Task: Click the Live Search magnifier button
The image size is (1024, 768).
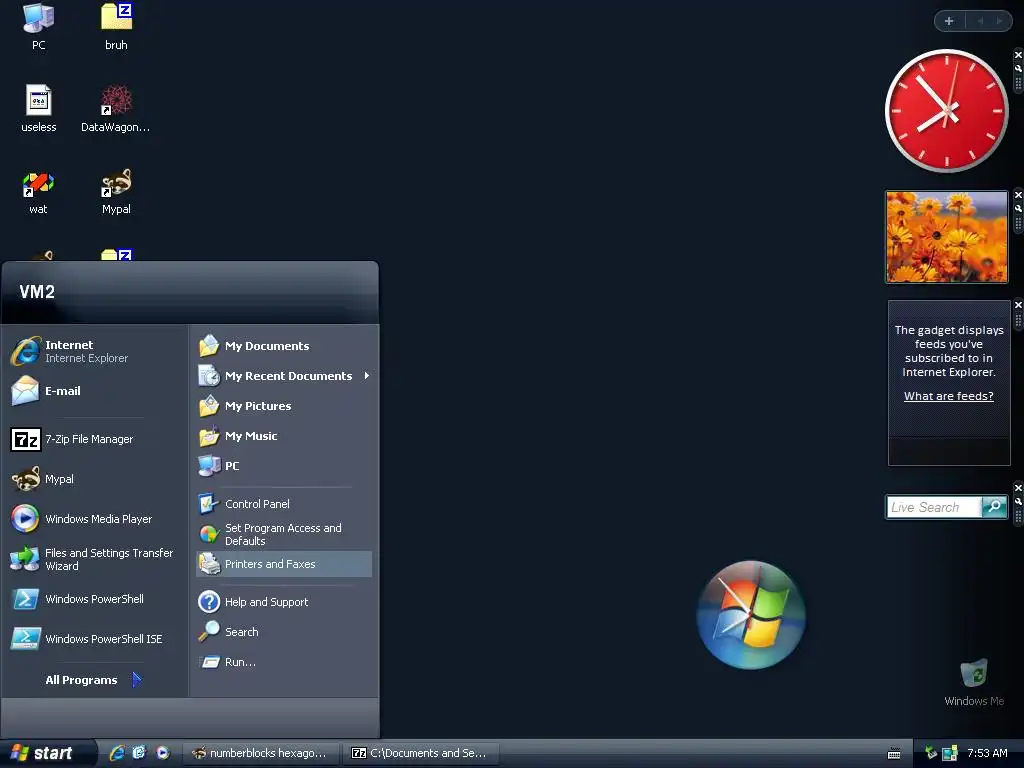Action: coord(995,507)
